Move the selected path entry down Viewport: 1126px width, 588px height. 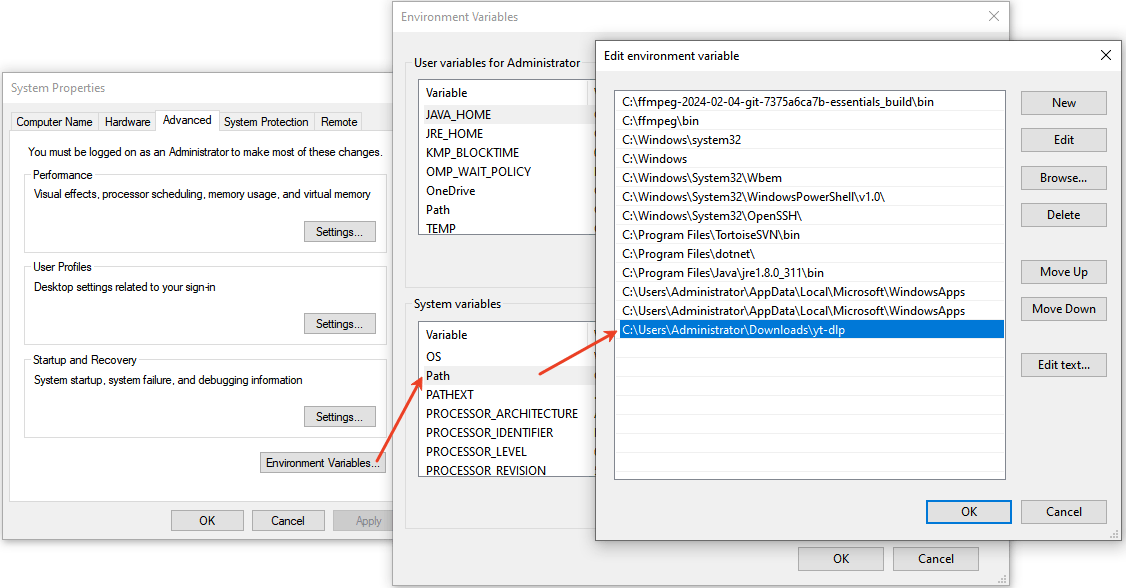coord(1063,308)
